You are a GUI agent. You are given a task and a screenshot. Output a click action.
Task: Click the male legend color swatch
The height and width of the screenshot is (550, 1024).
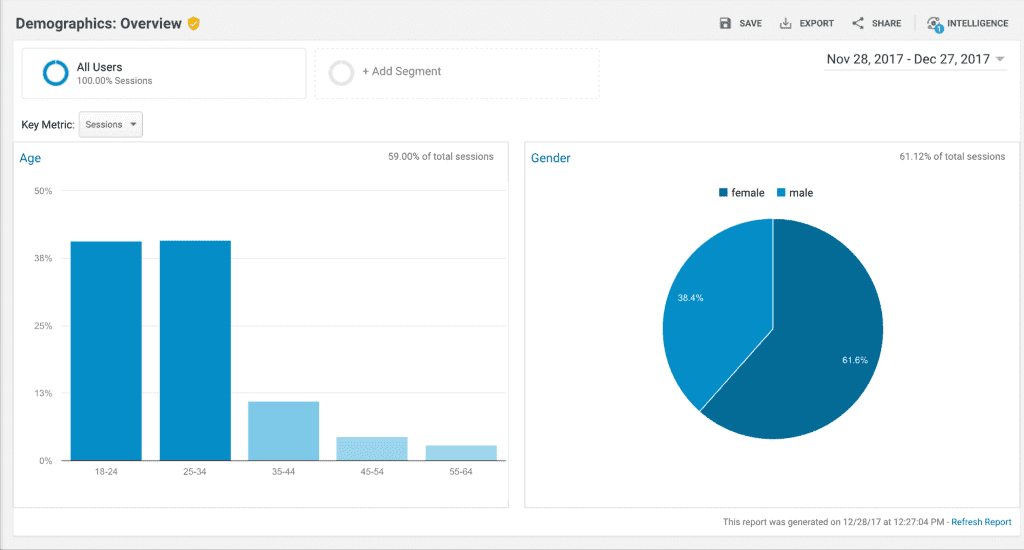pos(780,193)
